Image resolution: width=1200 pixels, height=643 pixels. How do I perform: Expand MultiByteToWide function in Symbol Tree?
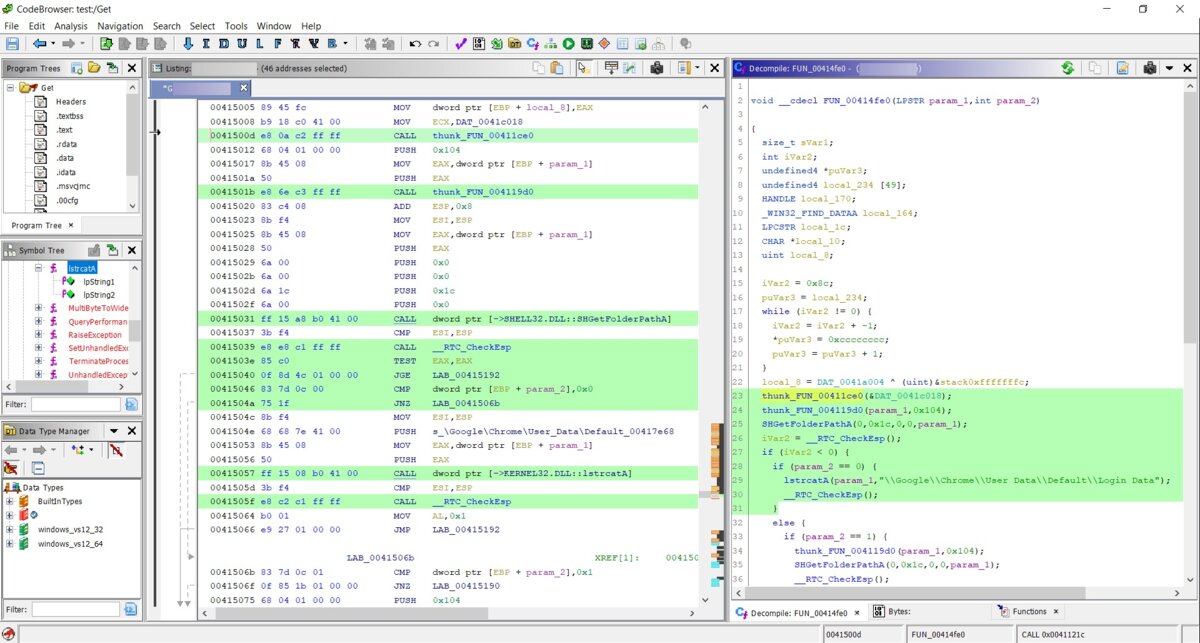[39, 308]
